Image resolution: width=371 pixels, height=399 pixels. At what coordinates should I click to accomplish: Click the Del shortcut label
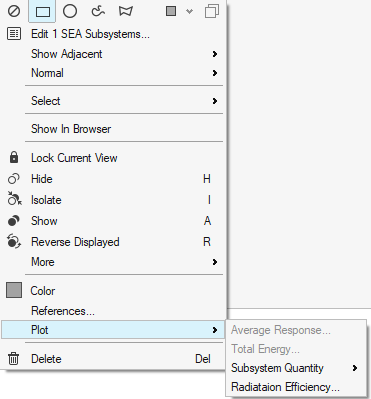point(203,359)
